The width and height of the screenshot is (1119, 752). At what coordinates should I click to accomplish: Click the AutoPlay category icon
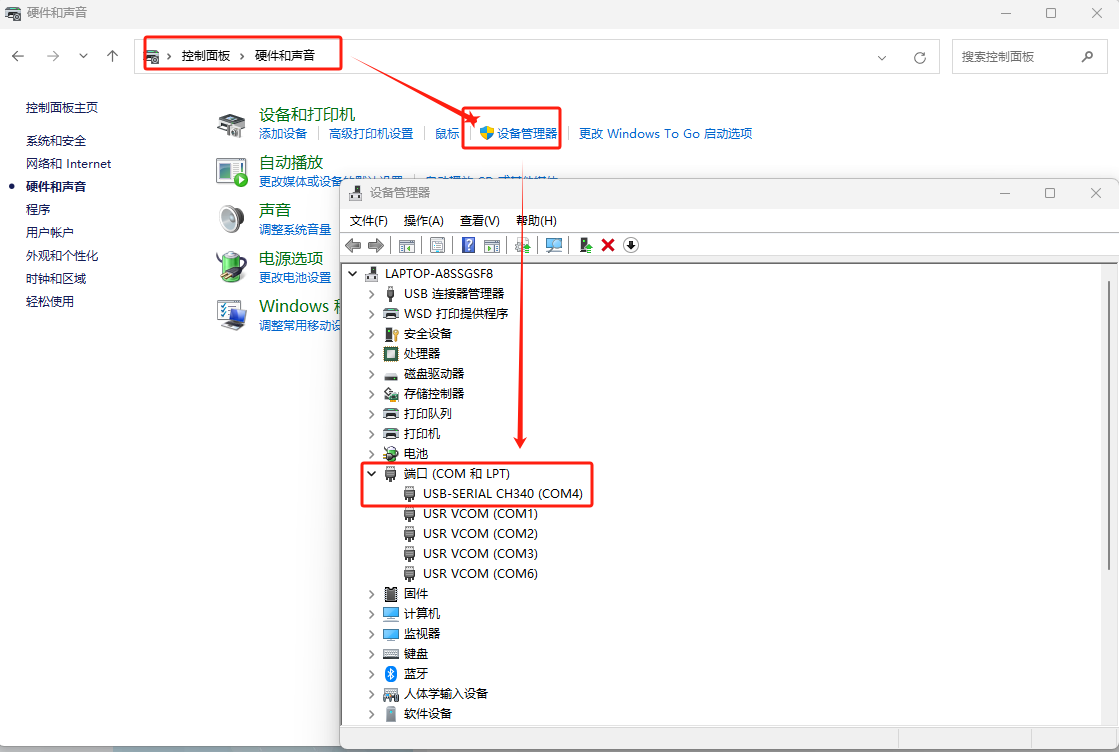pyautogui.click(x=231, y=172)
